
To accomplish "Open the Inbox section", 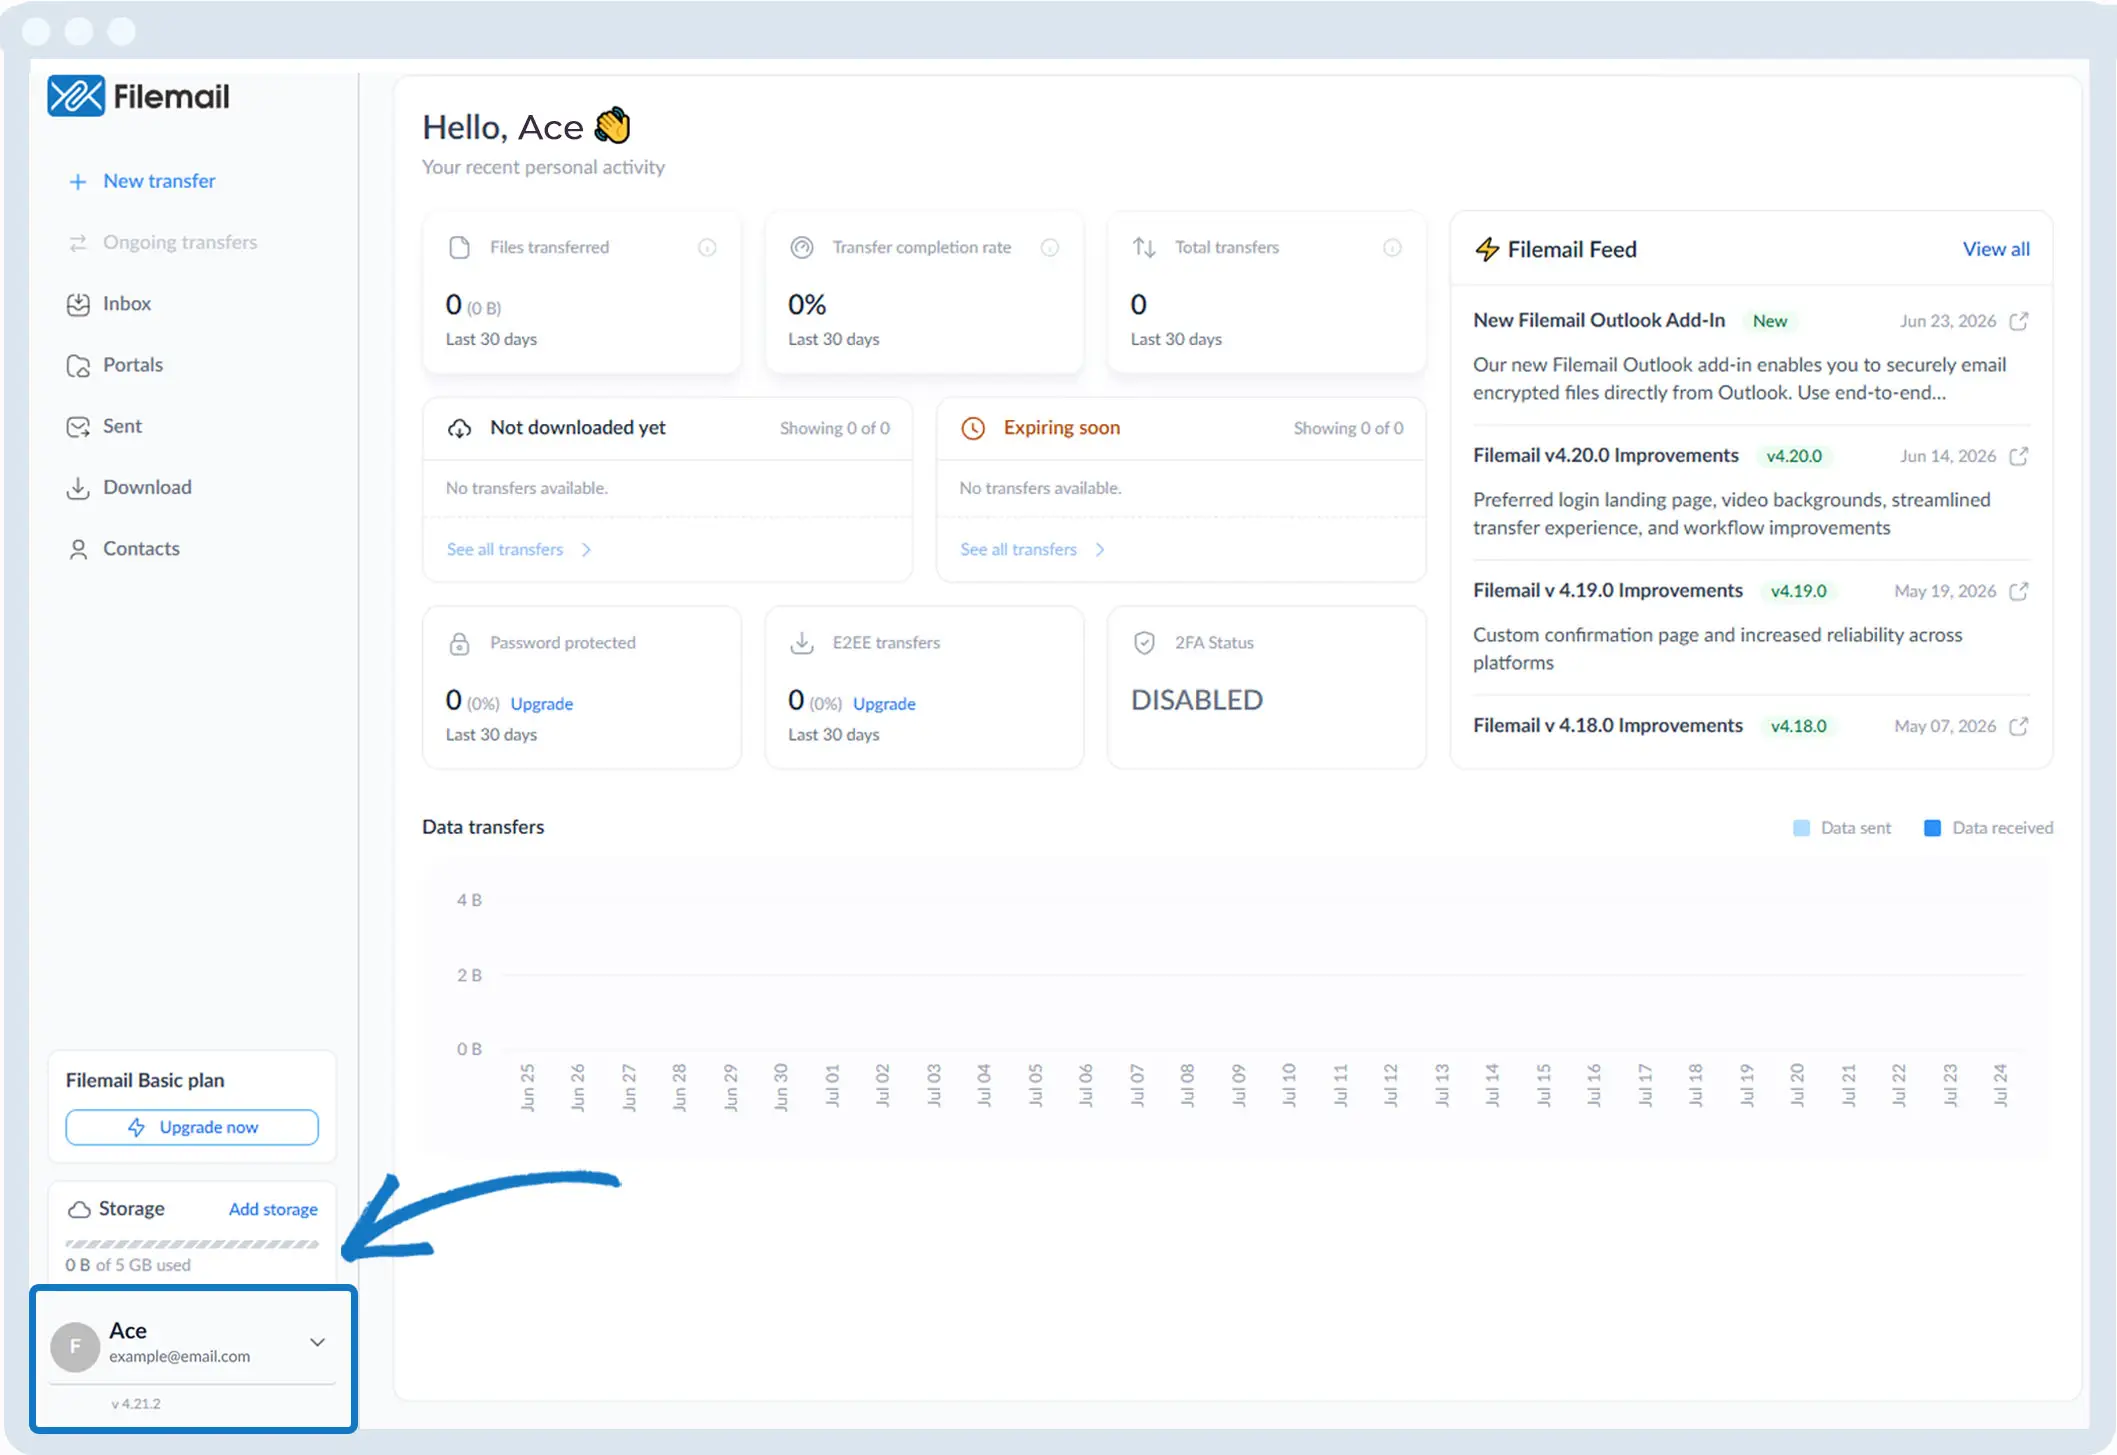I will point(127,304).
